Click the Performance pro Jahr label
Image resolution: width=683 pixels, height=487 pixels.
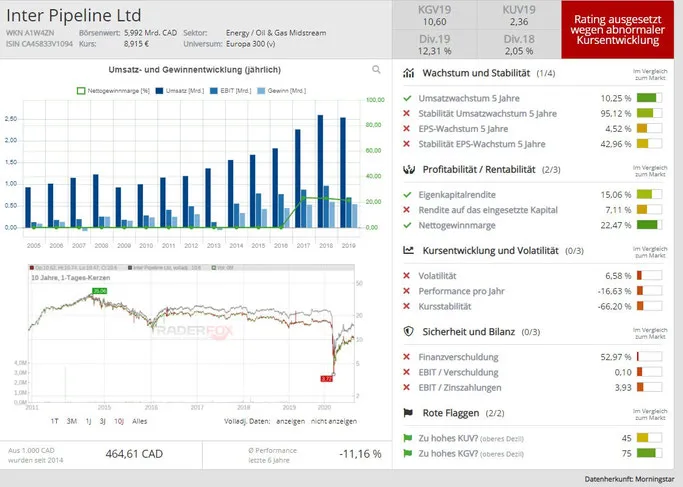pos(461,291)
